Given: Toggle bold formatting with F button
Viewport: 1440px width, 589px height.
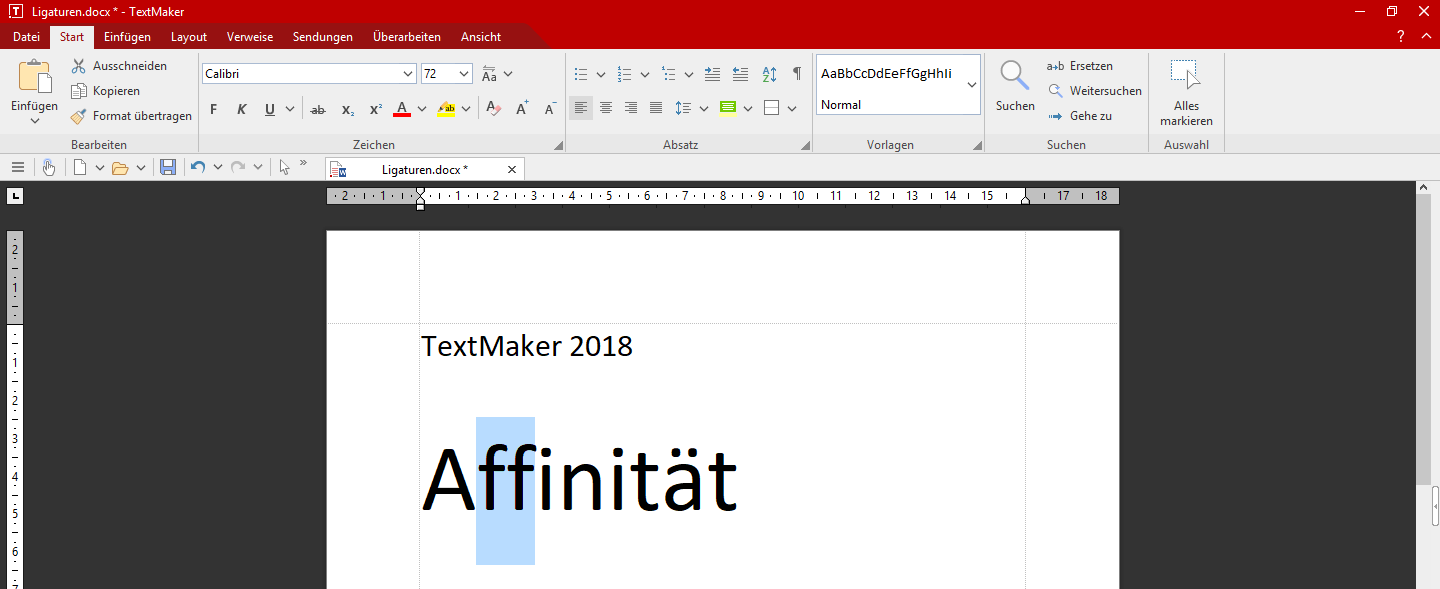Looking at the screenshot, I should pyautogui.click(x=213, y=109).
